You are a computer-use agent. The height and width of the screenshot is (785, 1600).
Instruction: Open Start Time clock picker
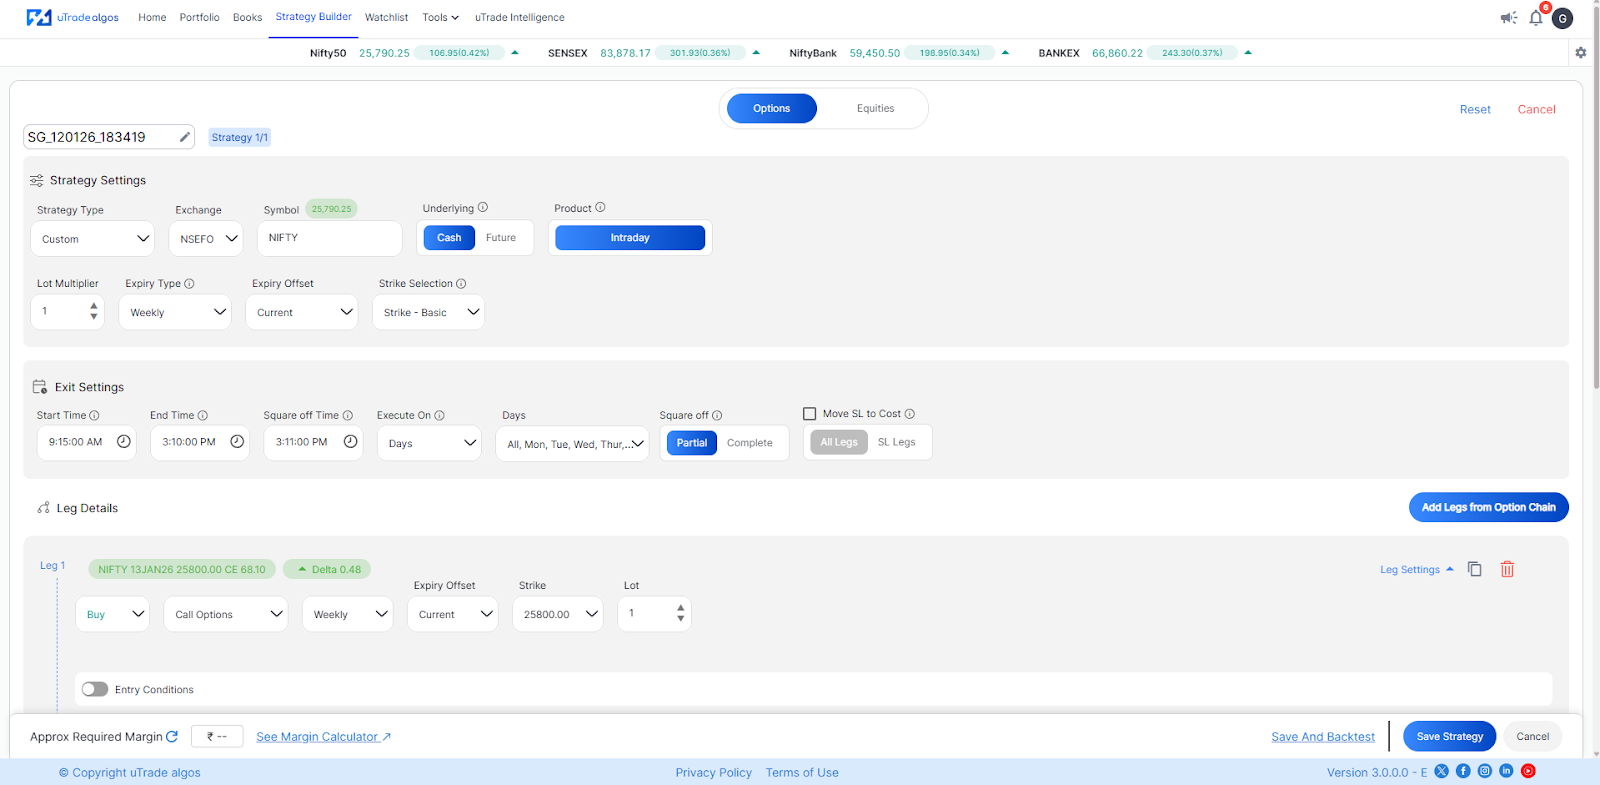(124, 442)
